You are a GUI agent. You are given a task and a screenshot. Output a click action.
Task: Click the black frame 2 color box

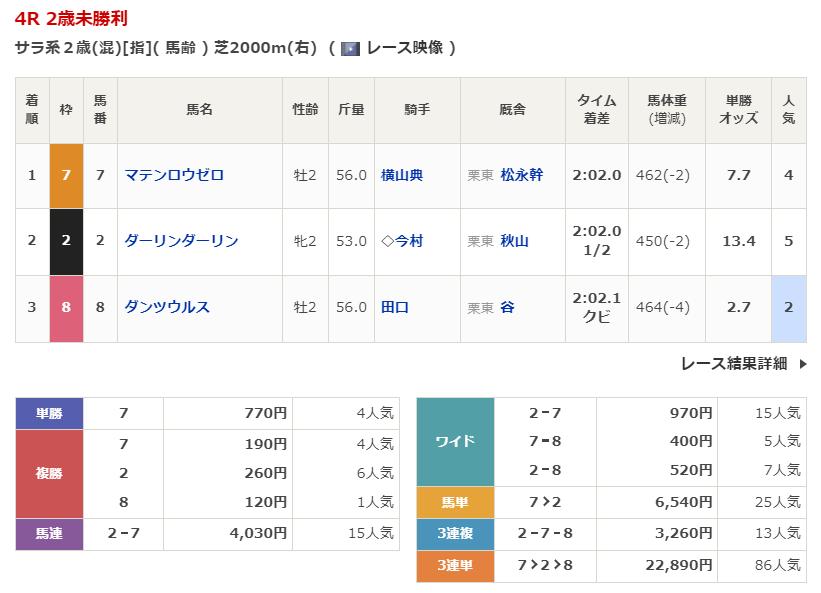pos(66,241)
